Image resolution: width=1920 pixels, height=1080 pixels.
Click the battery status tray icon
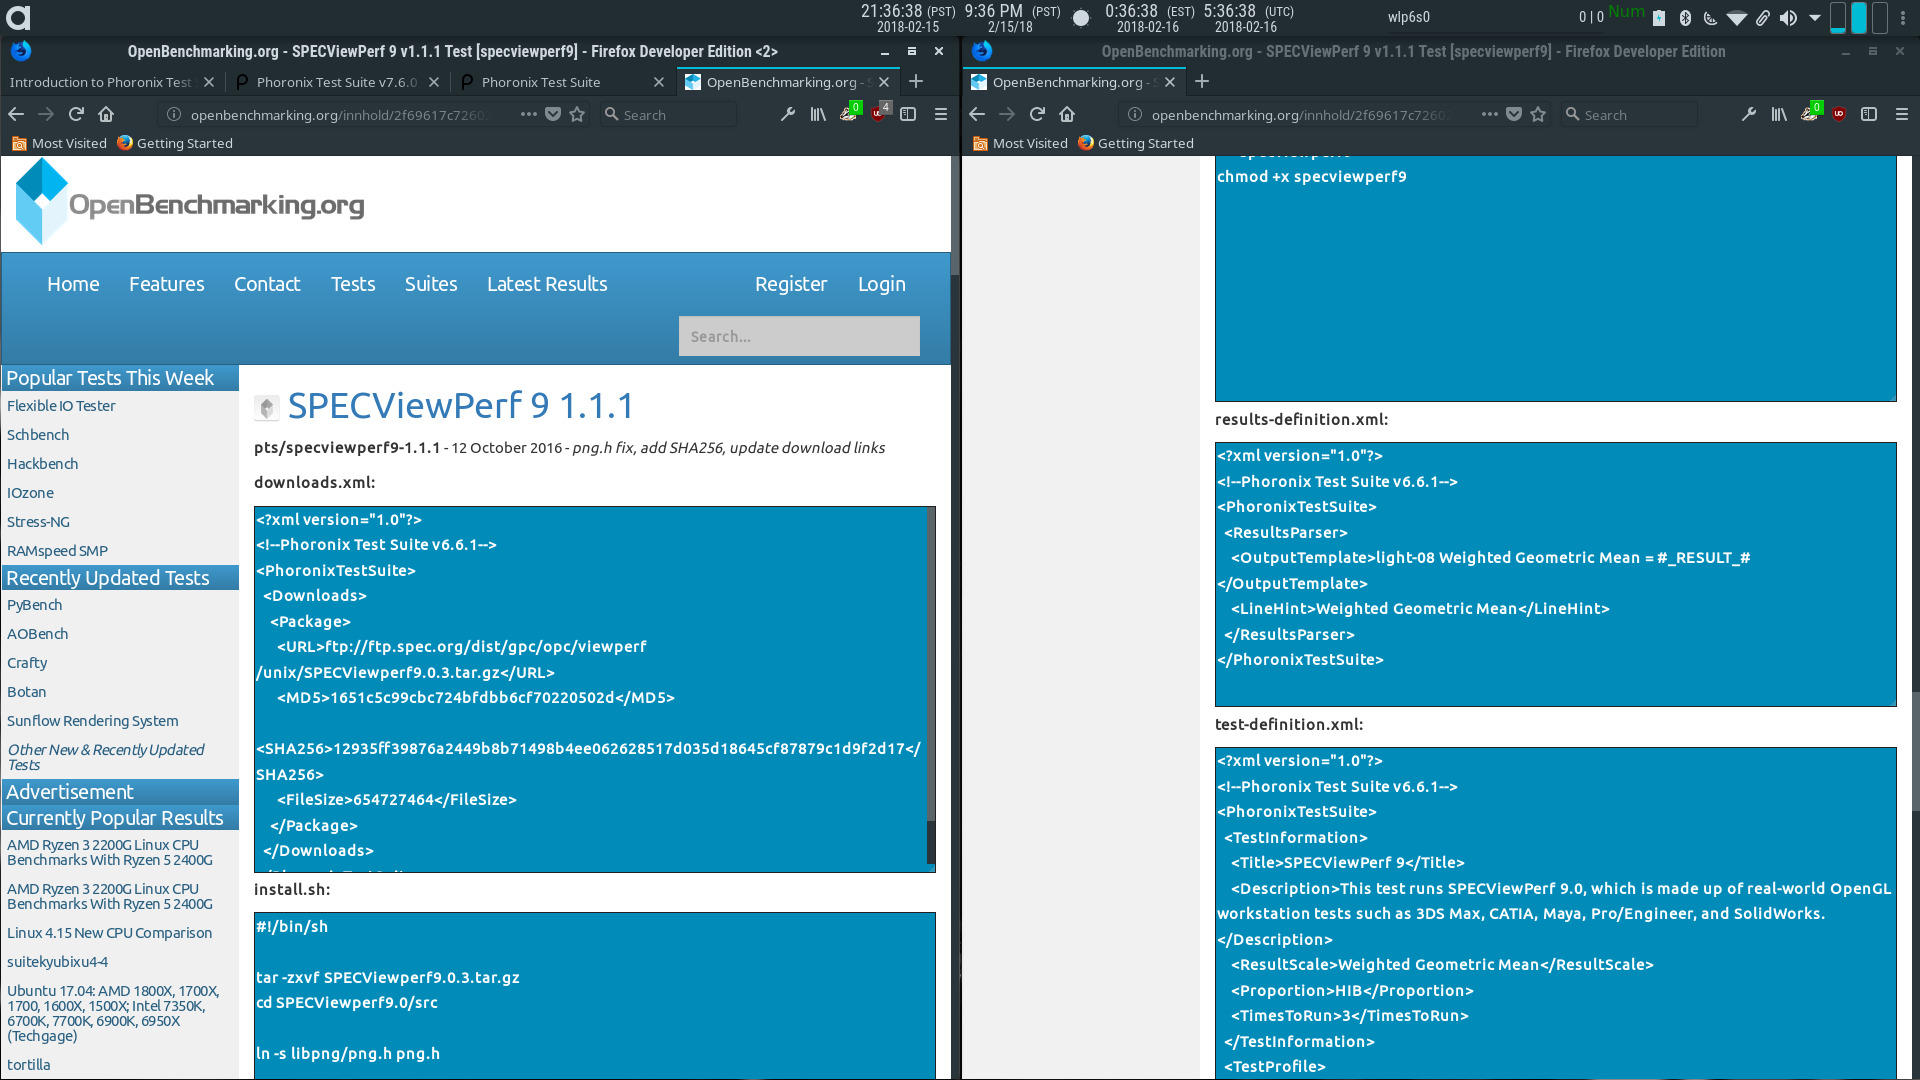pyautogui.click(x=1659, y=17)
